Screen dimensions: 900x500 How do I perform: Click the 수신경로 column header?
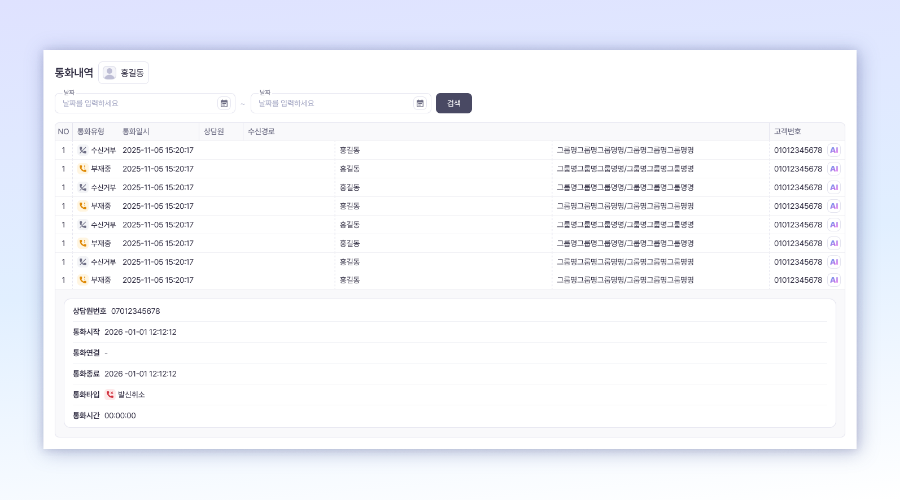click(261, 132)
